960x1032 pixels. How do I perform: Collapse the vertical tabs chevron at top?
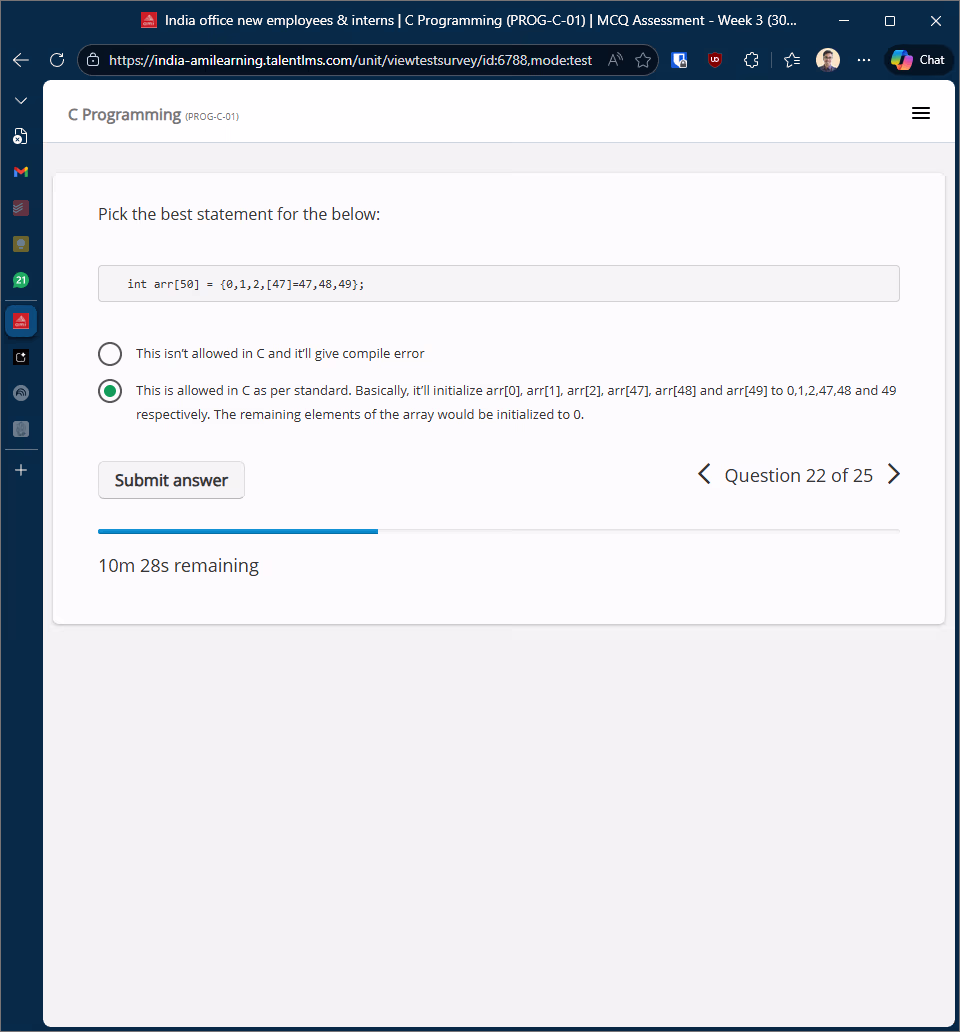point(21,101)
